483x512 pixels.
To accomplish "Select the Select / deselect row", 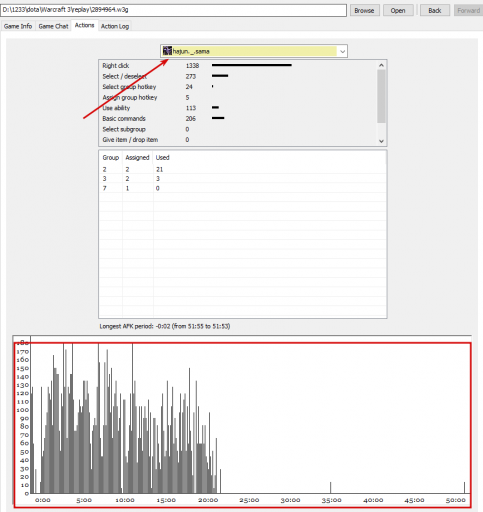I will pos(238,76).
